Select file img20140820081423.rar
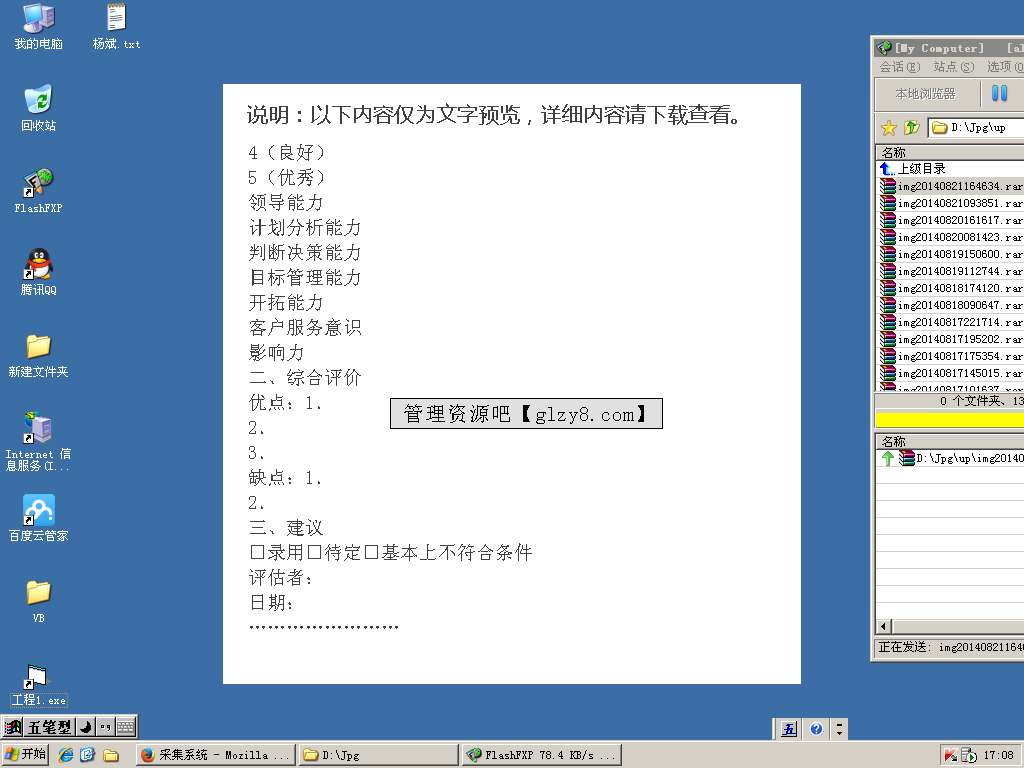The height and width of the screenshot is (768, 1024). pyautogui.click(x=950, y=237)
